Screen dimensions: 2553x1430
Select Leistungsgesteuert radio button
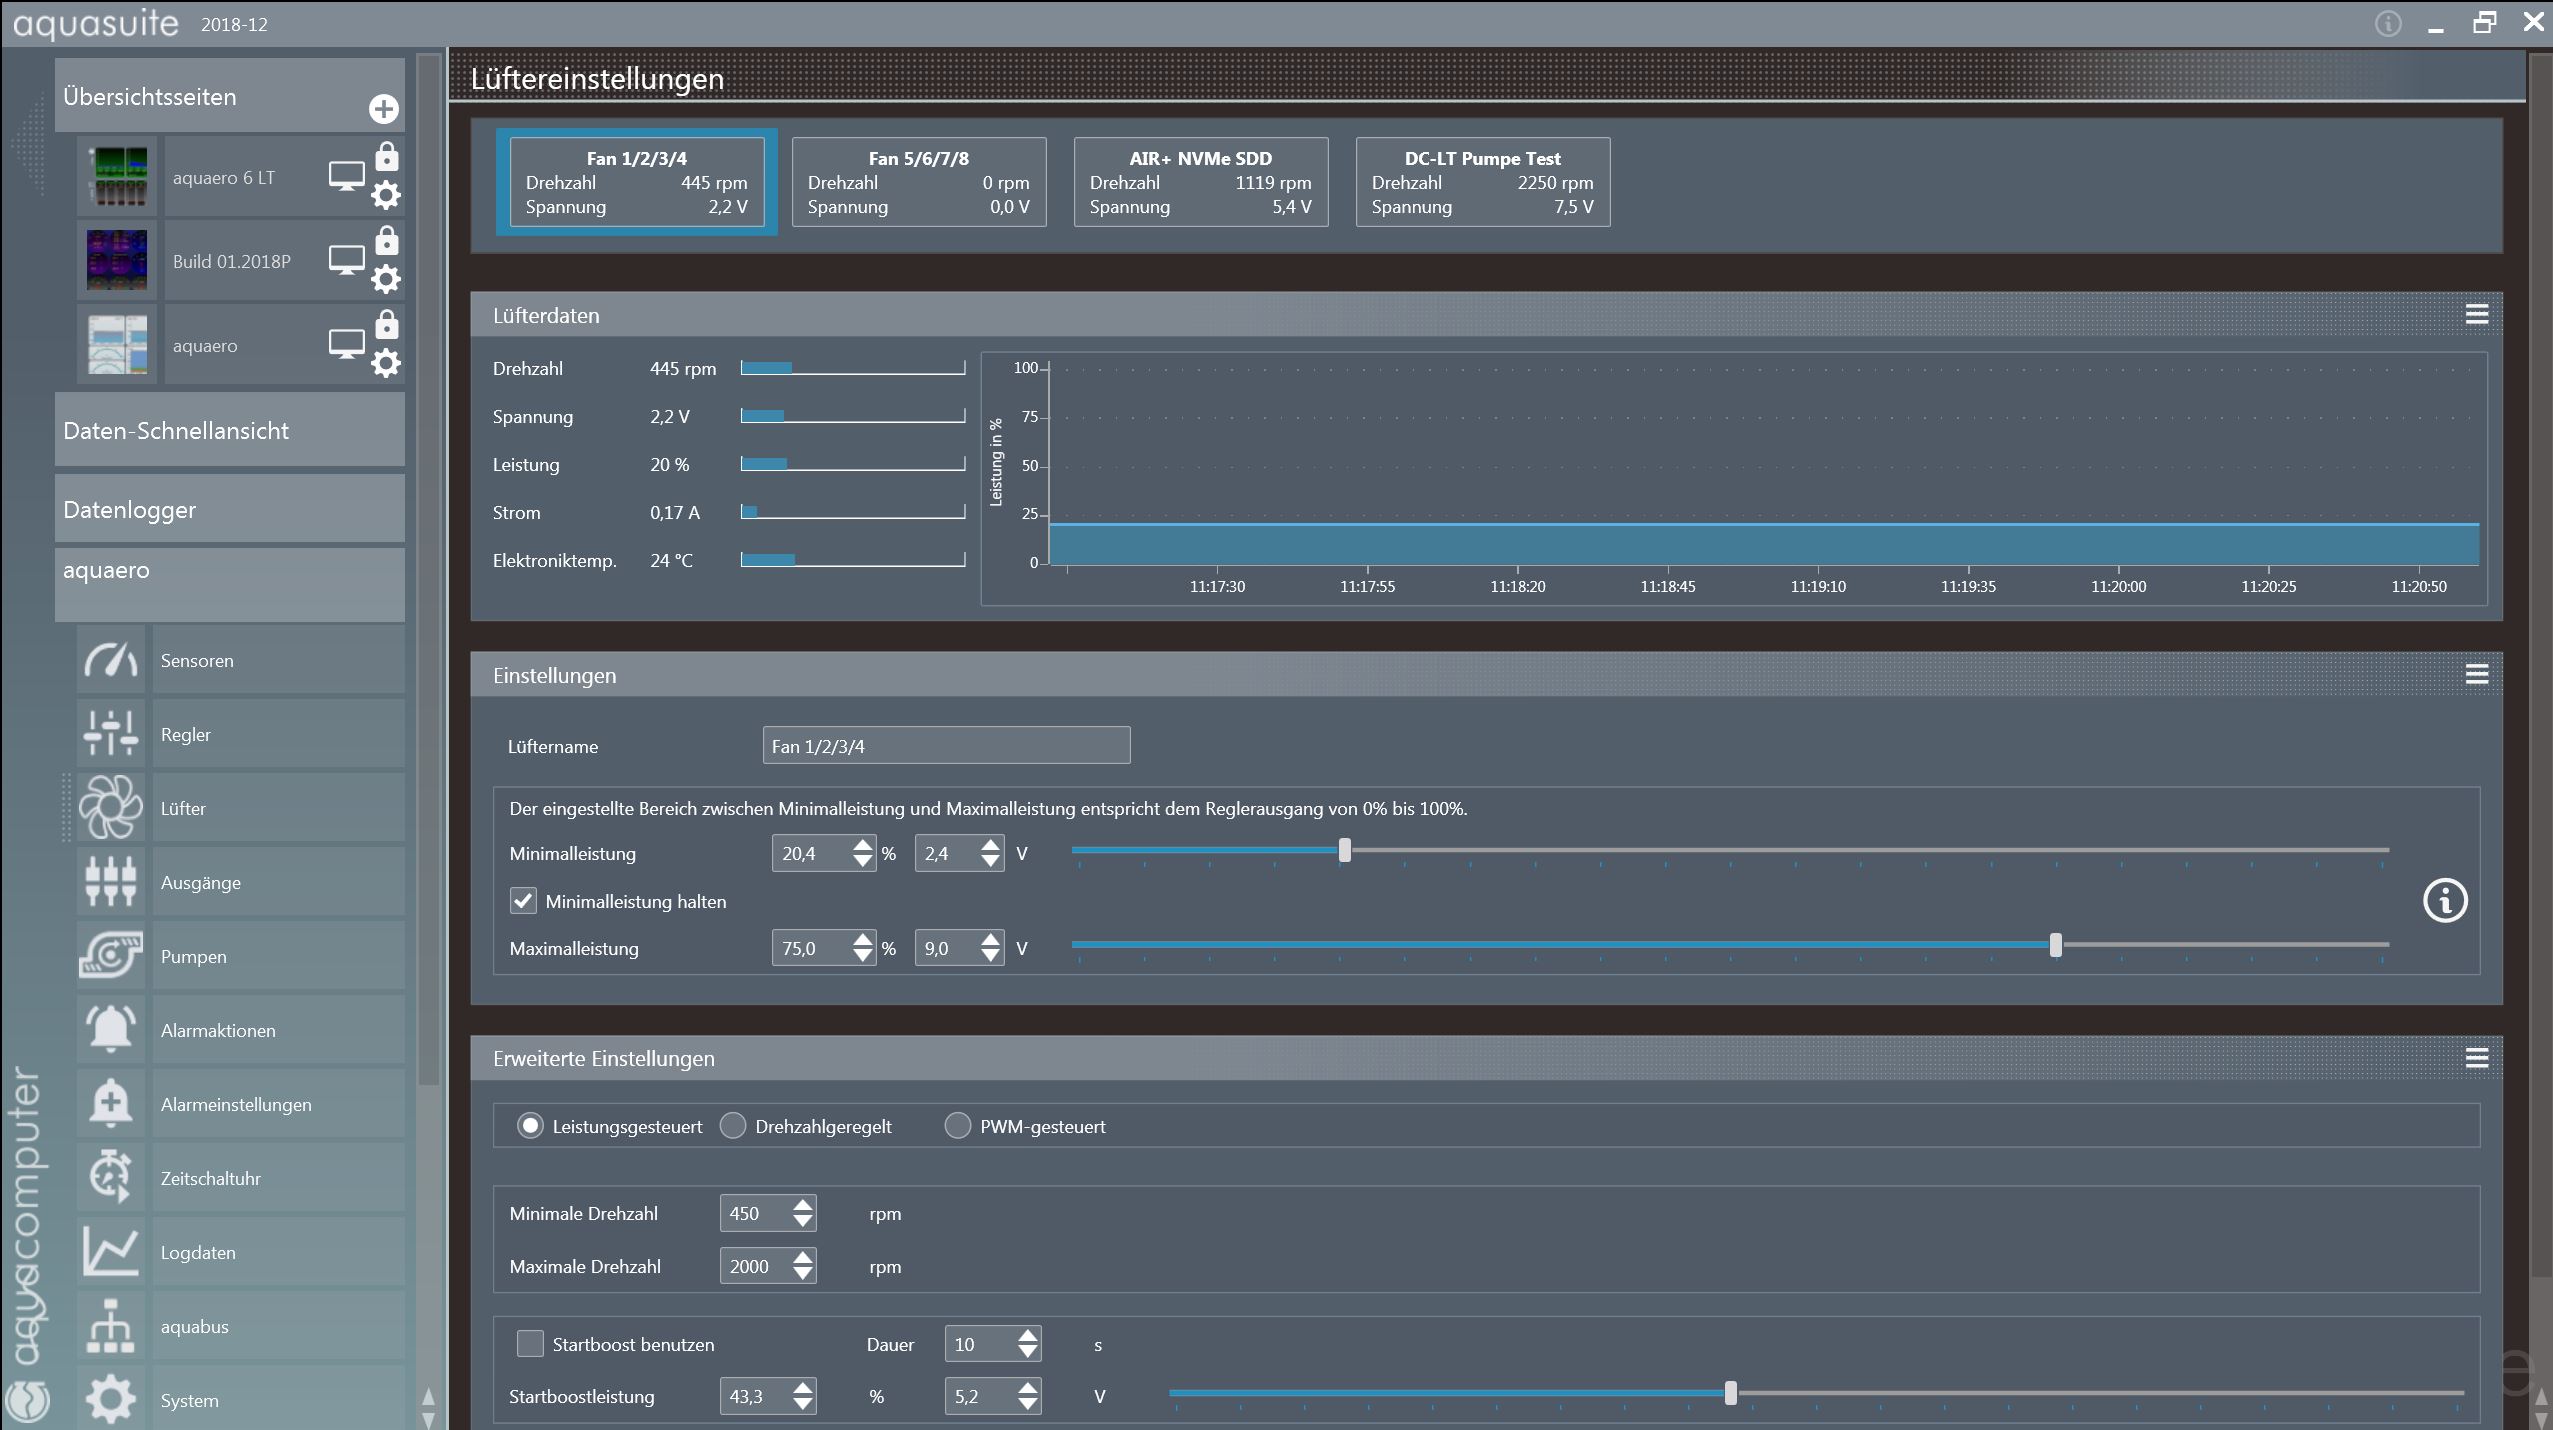pyautogui.click(x=530, y=1126)
